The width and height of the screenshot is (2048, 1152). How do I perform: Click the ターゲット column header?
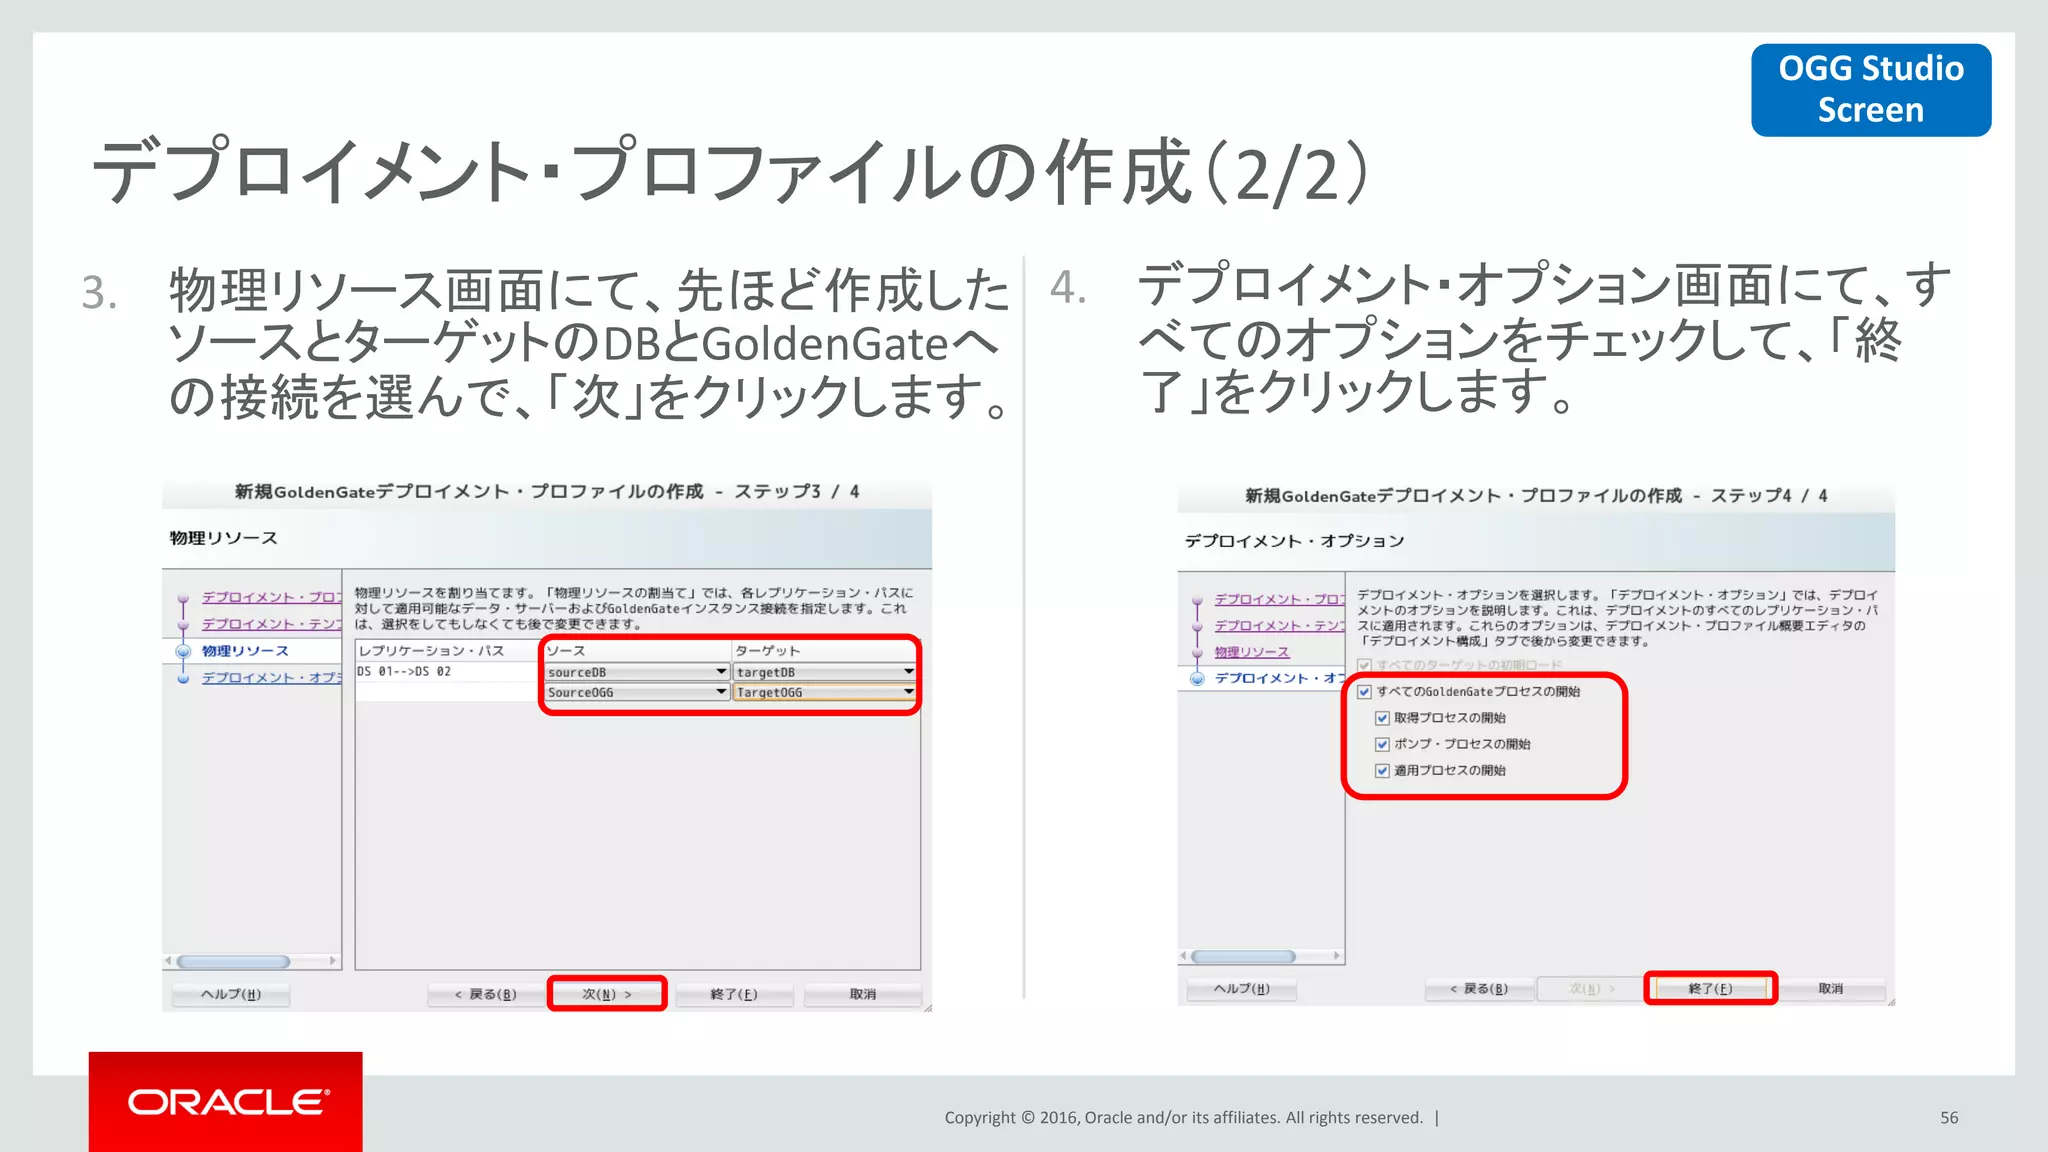click(x=825, y=651)
